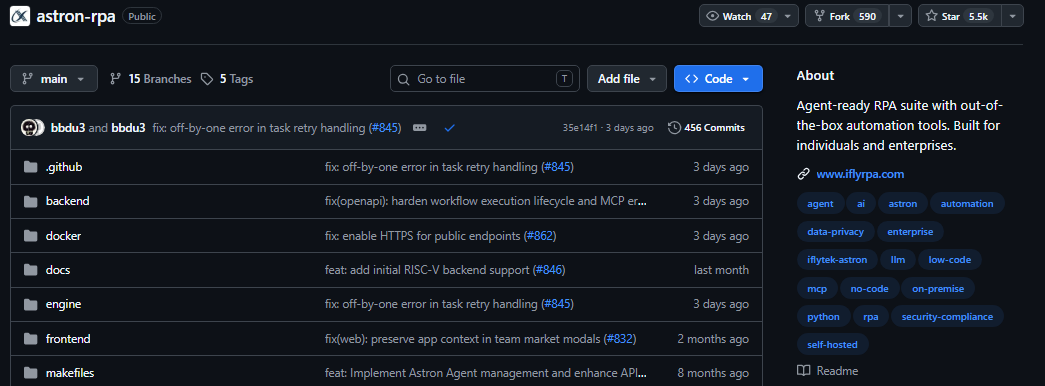Focus the Go to file search field
This screenshot has width=1045, height=386.
click(x=485, y=79)
